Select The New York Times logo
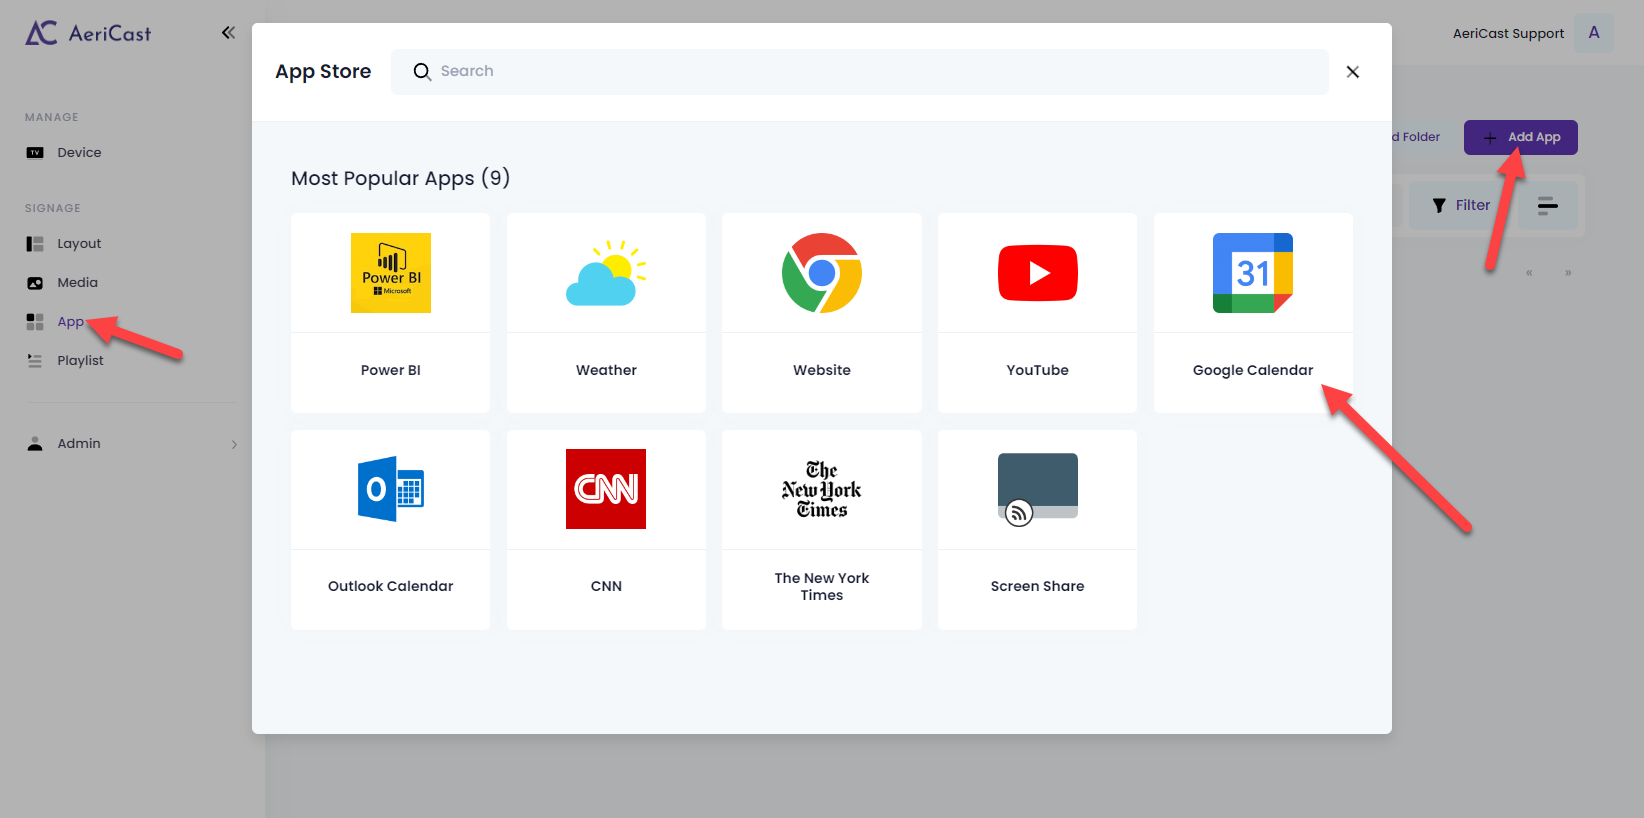Viewport: 1644px width, 818px height. pos(822,489)
